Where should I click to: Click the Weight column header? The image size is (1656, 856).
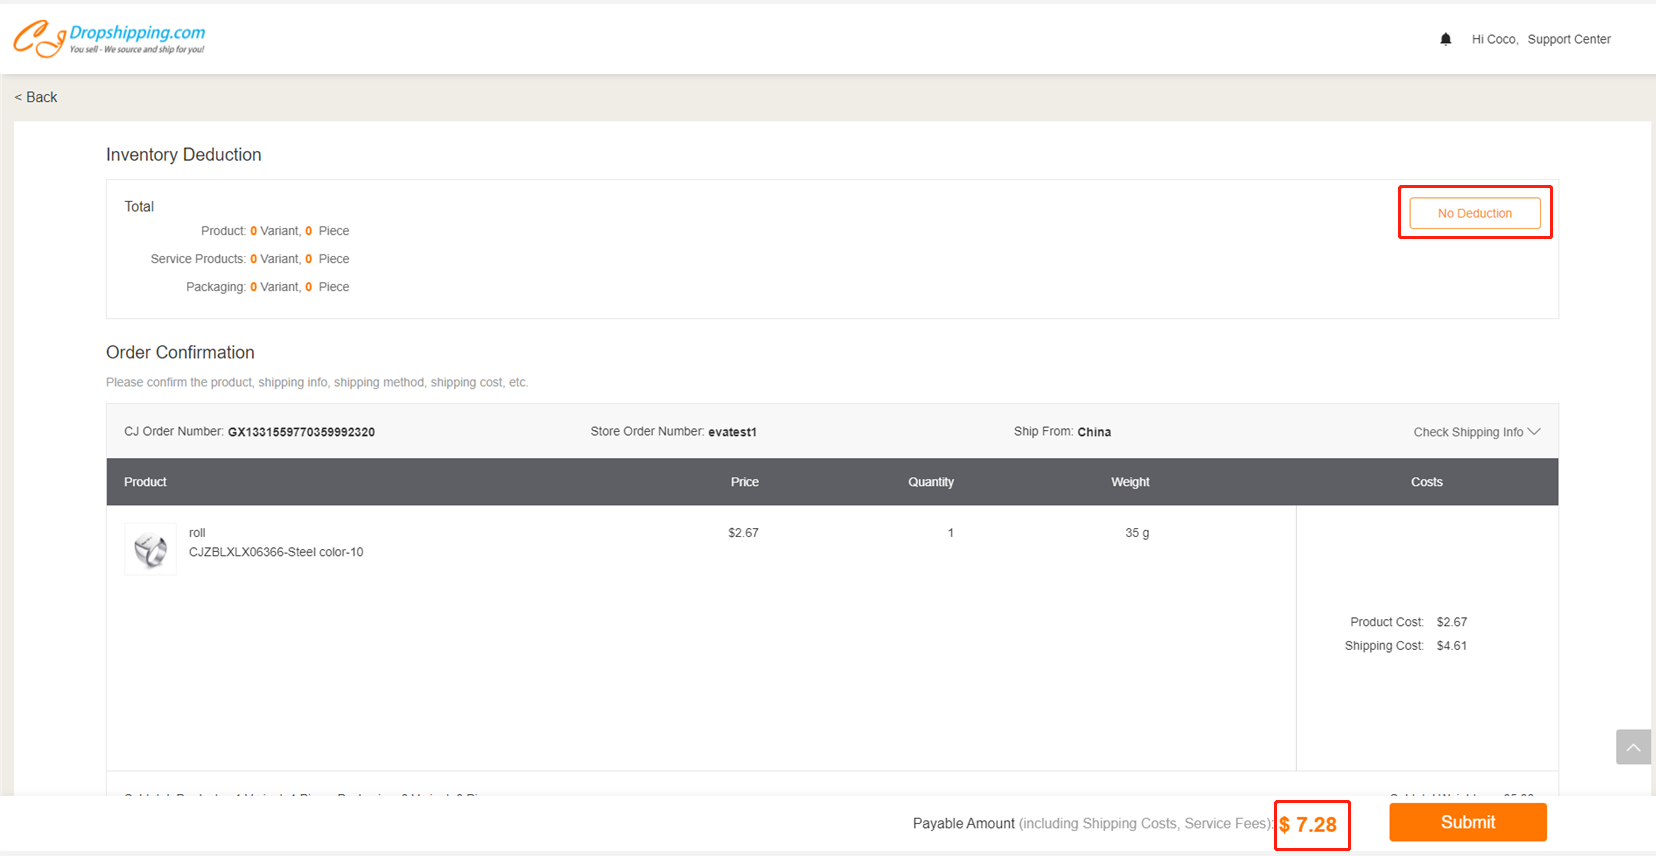tap(1130, 482)
